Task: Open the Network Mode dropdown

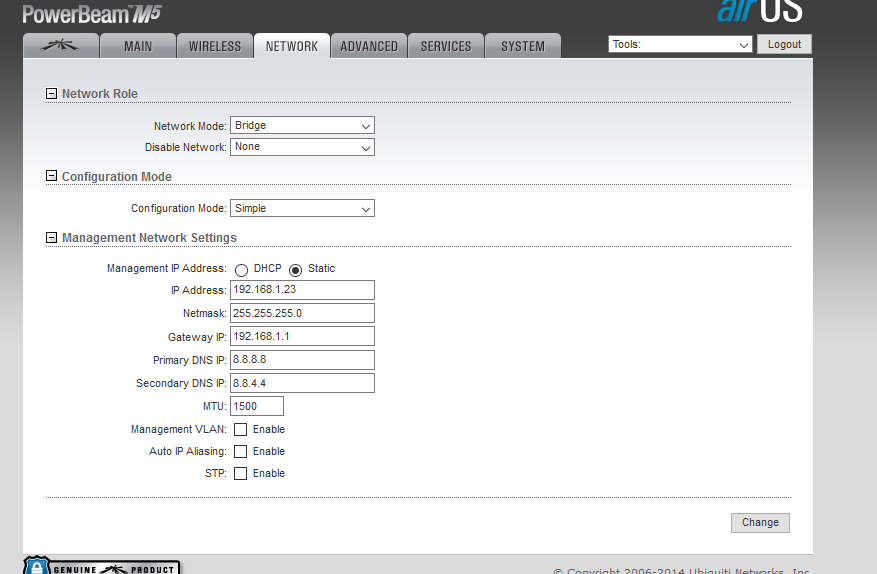Action: (x=302, y=125)
